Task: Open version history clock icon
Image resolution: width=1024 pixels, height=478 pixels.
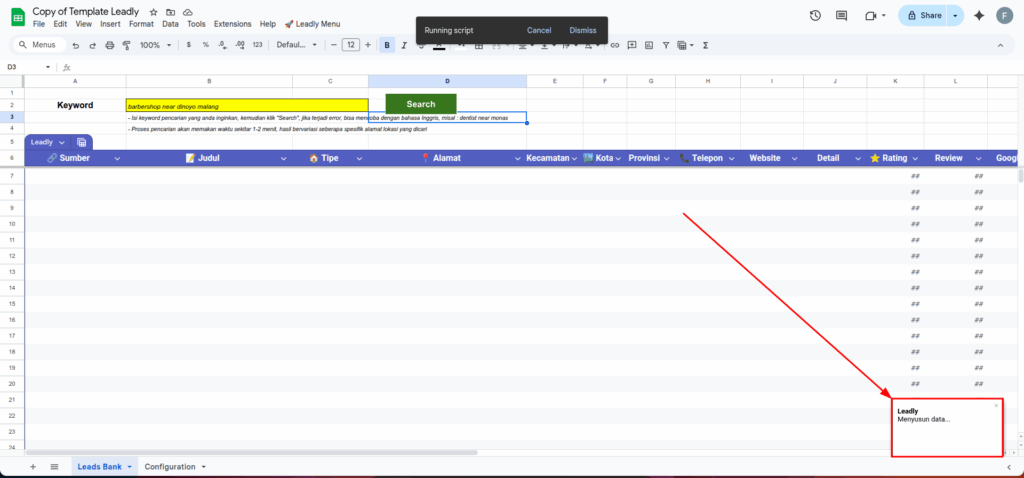Action: 815,16
